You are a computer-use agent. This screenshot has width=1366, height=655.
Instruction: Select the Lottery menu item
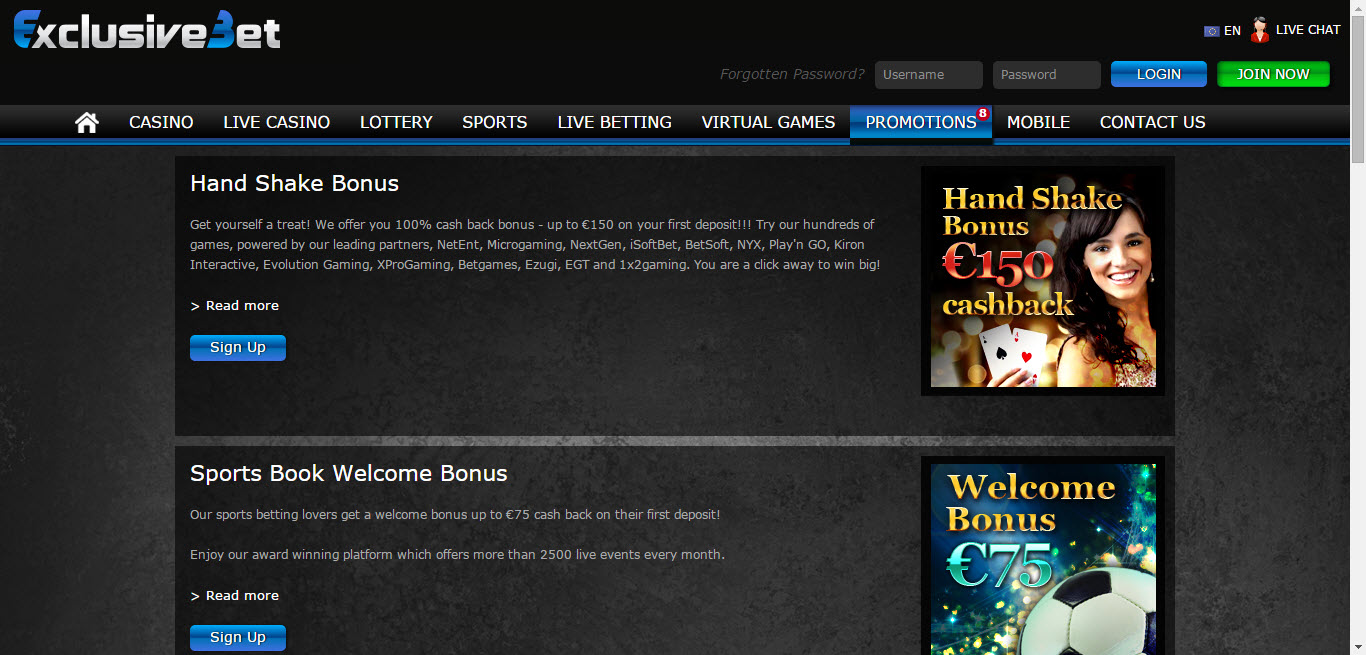coord(396,122)
